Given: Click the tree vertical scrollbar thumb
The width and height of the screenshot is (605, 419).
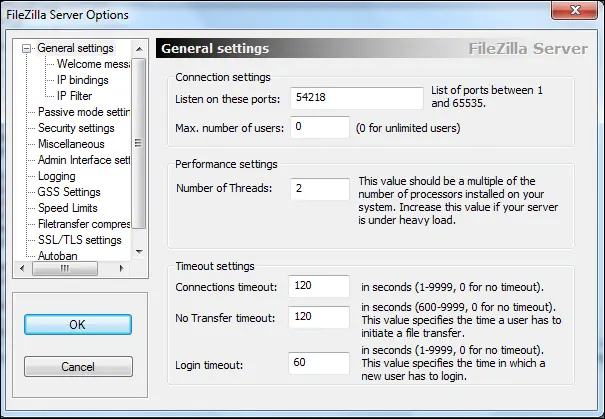Looking at the screenshot, I should tap(139, 144).
